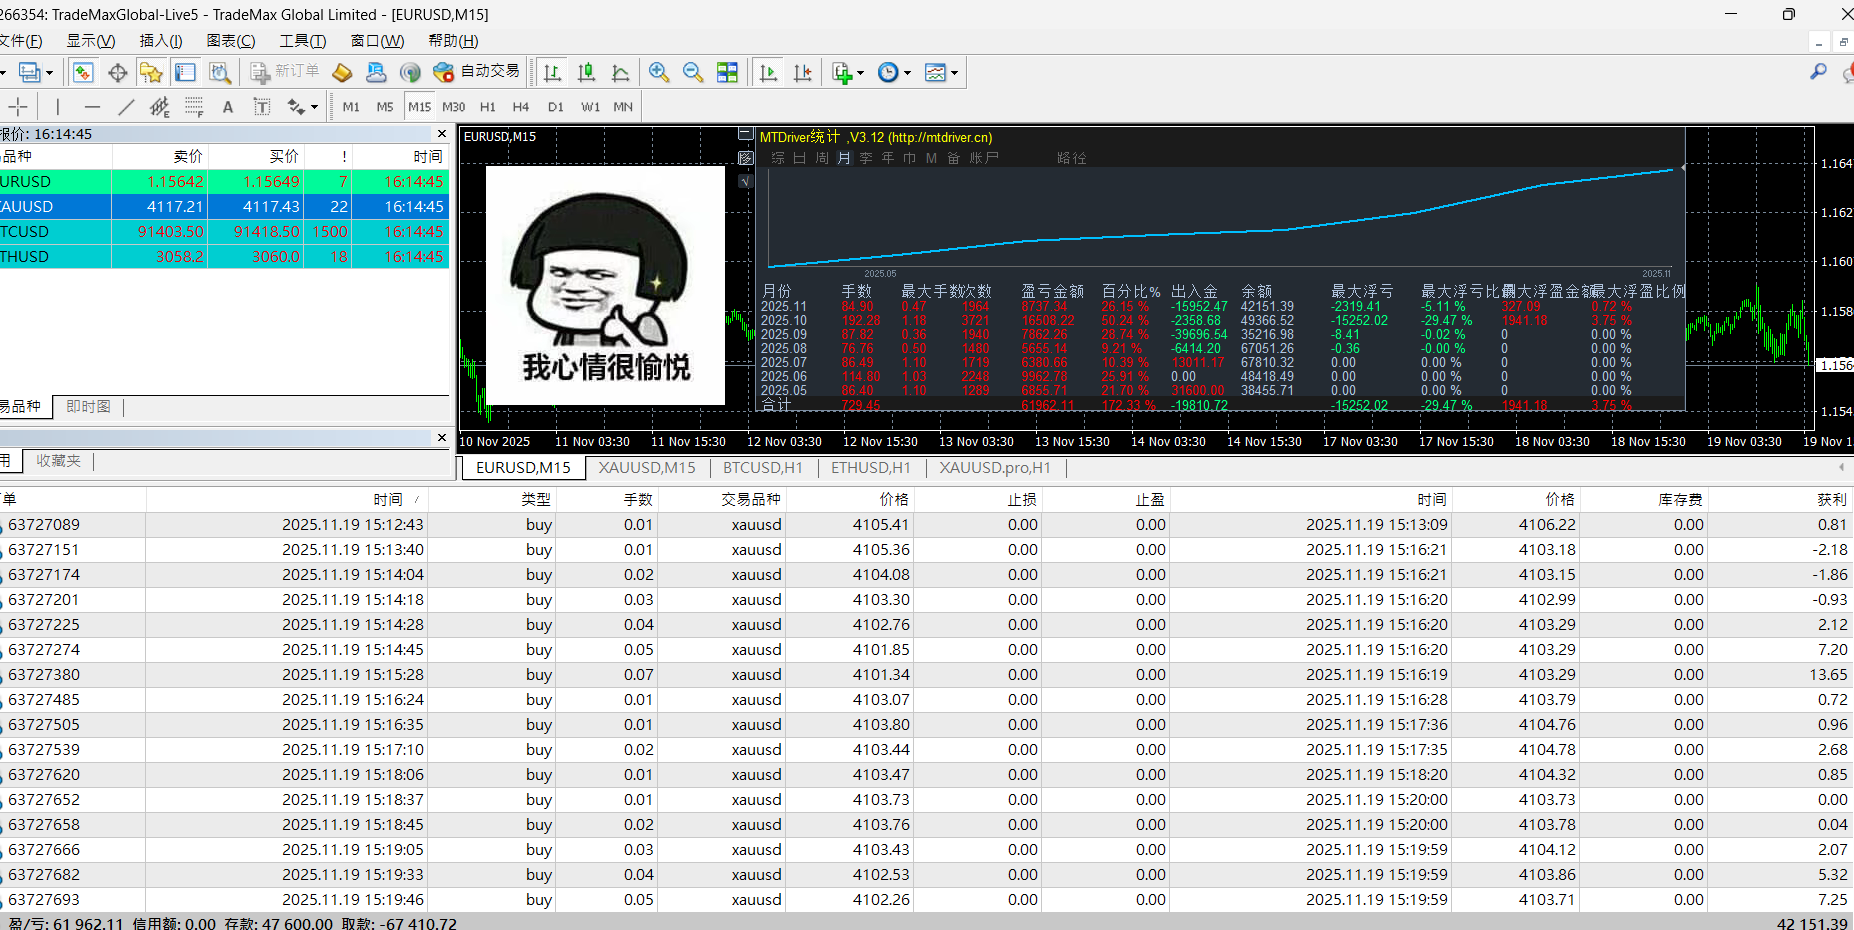Click the 新订单 new order button
The width and height of the screenshot is (1854, 930).
pyautogui.click(x=285, y=72)
